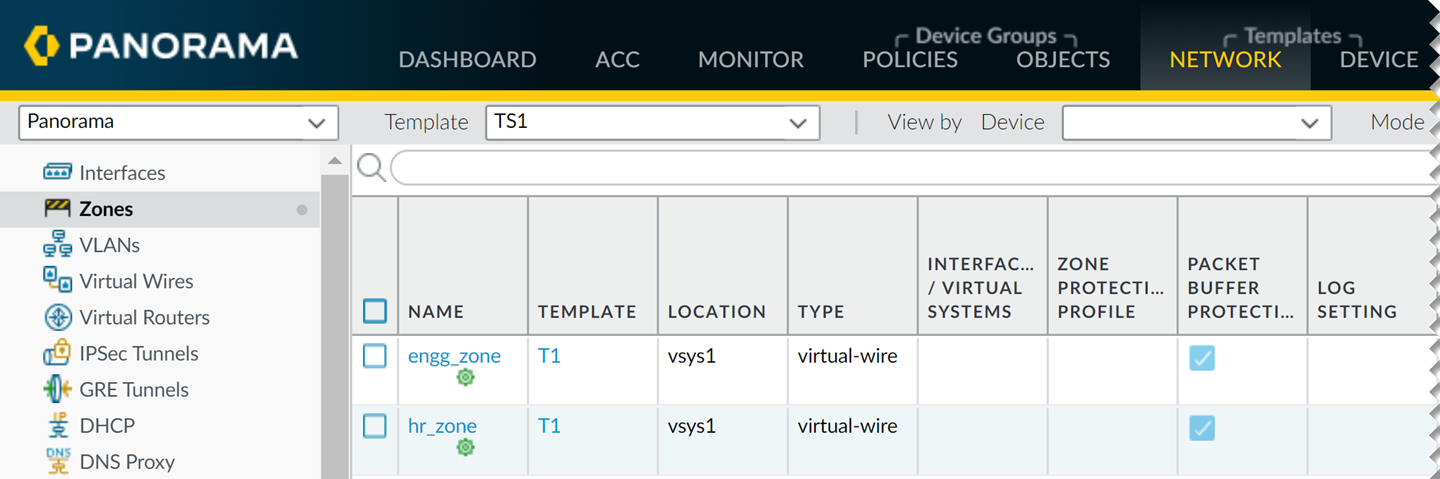Open the hr_zone zone link

click(442, 426)
